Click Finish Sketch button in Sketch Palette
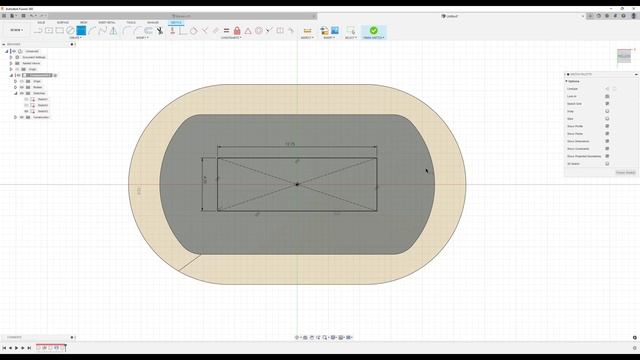This screenshot has width=640, height=360. click(x=625, y=173)
